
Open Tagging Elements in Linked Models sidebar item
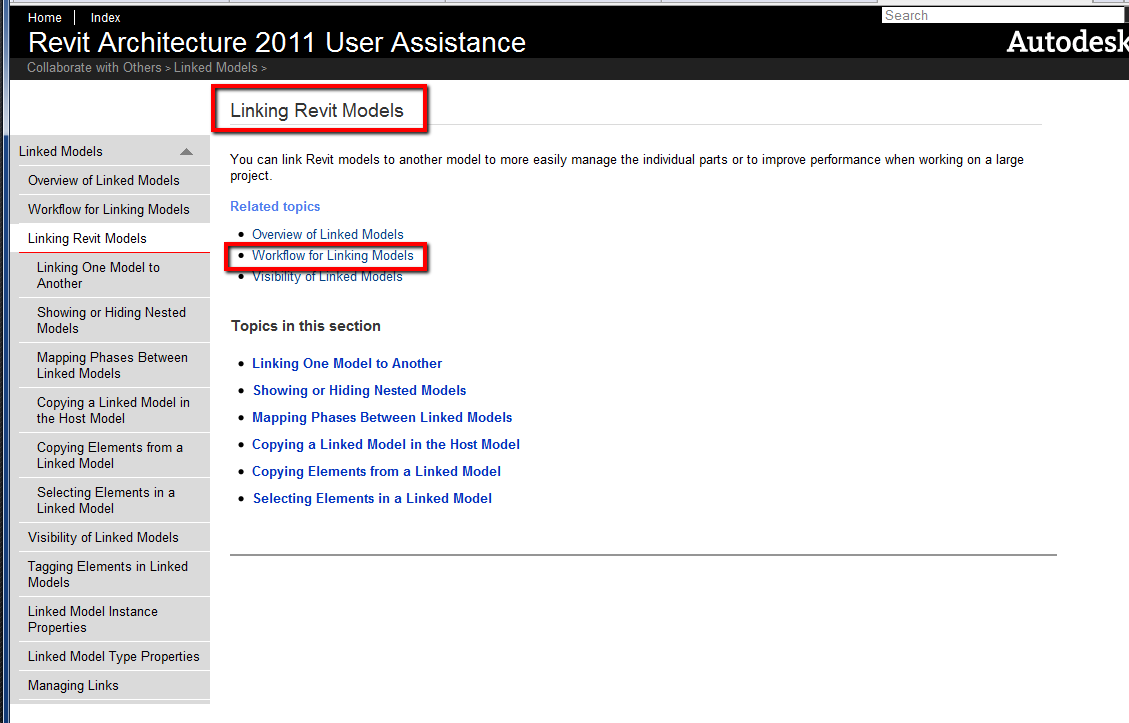click(x=108, y=574)
